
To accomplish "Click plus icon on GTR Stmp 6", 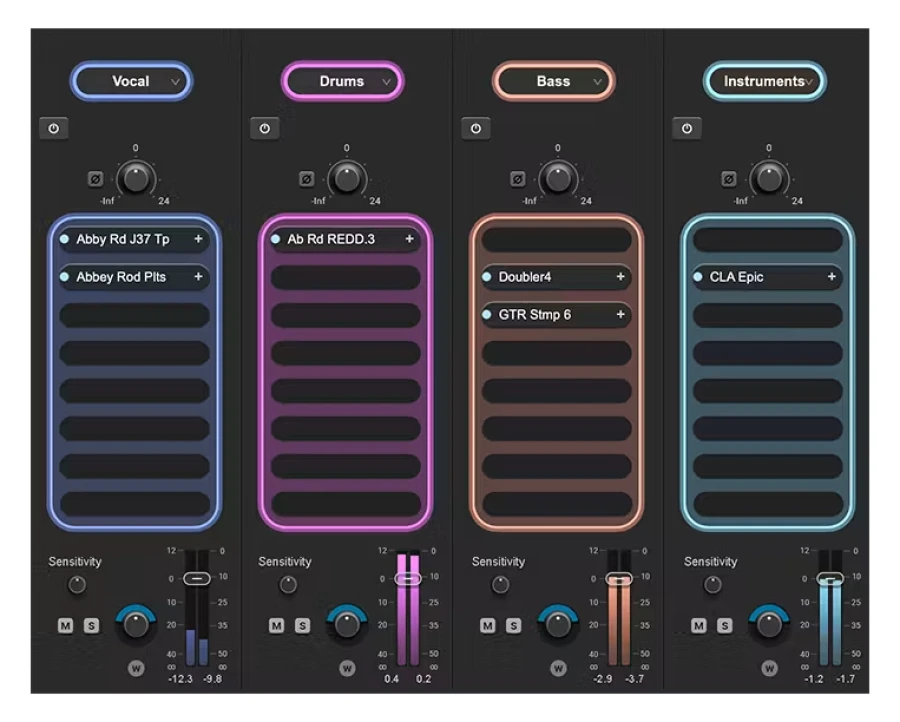I will click(620, 315).
